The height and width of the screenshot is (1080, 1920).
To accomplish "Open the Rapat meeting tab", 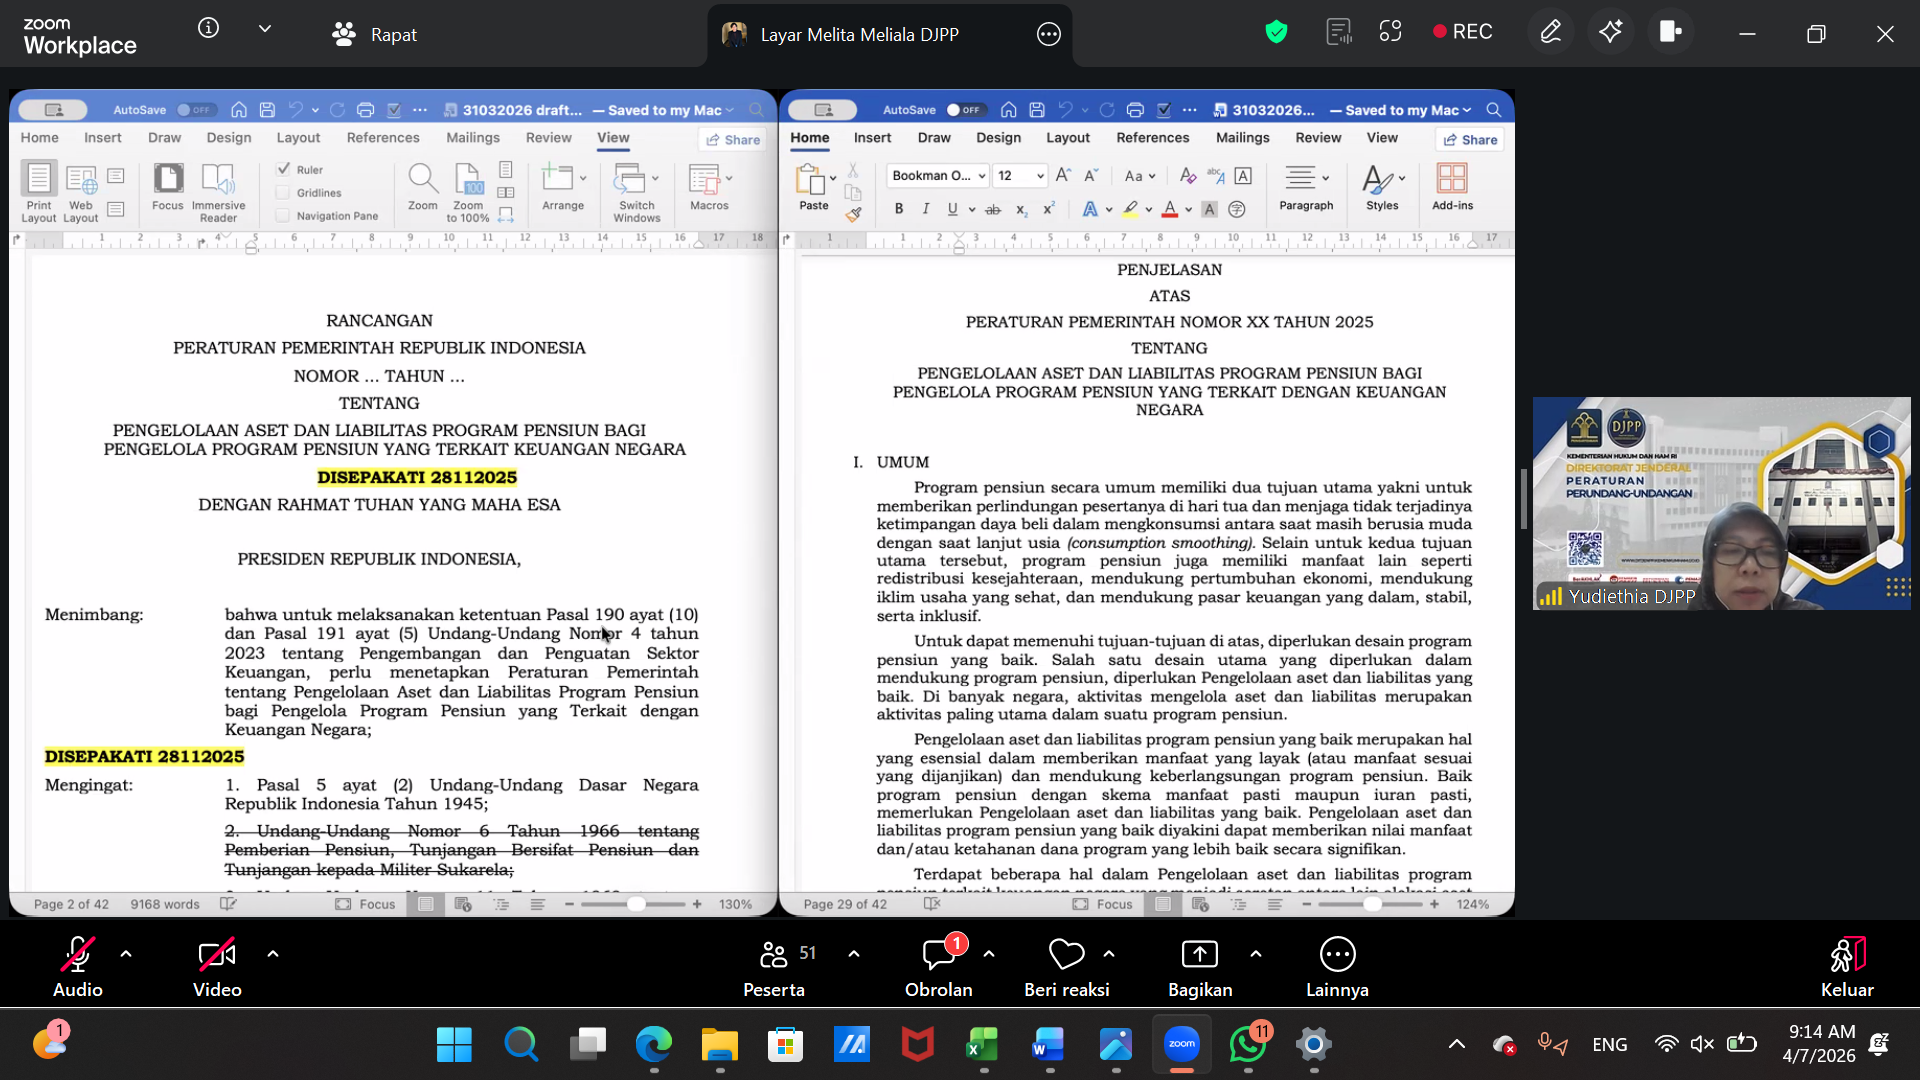I will coord(374,35).
